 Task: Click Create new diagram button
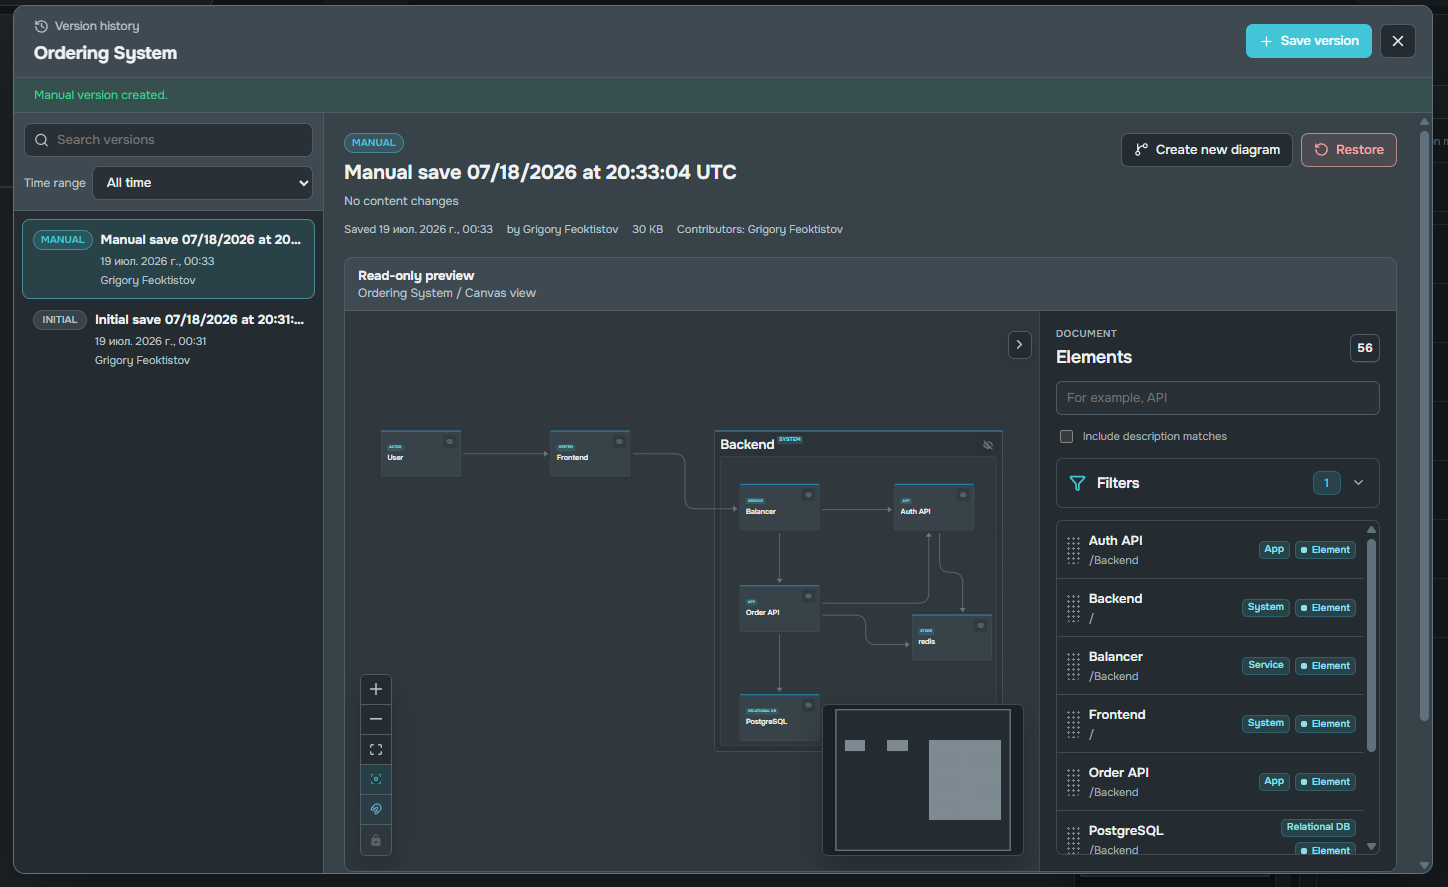pos(1207,150)
